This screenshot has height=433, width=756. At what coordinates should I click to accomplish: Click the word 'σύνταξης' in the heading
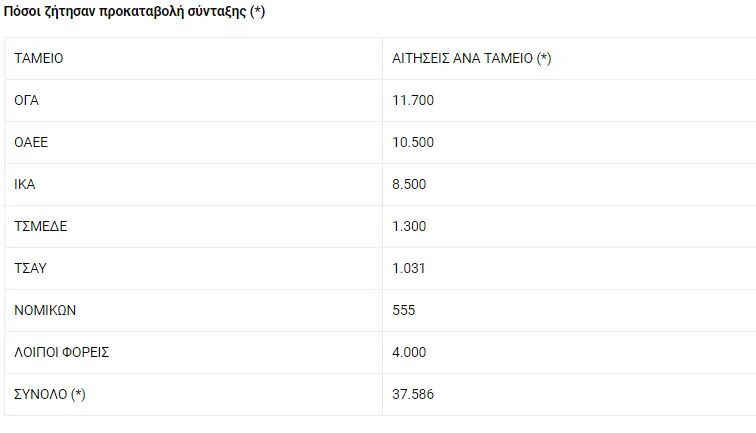[x=217, y=12]
